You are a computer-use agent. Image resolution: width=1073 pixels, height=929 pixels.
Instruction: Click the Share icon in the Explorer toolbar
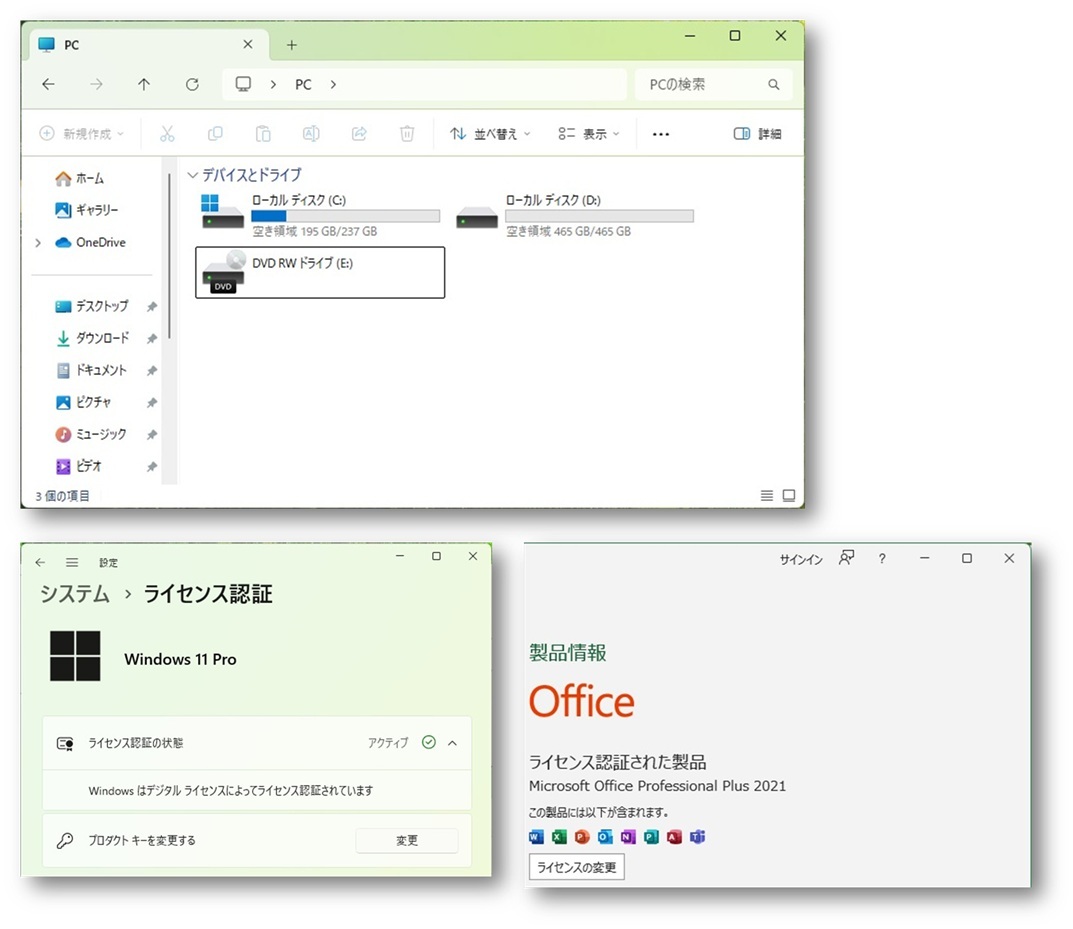point(359,133)
